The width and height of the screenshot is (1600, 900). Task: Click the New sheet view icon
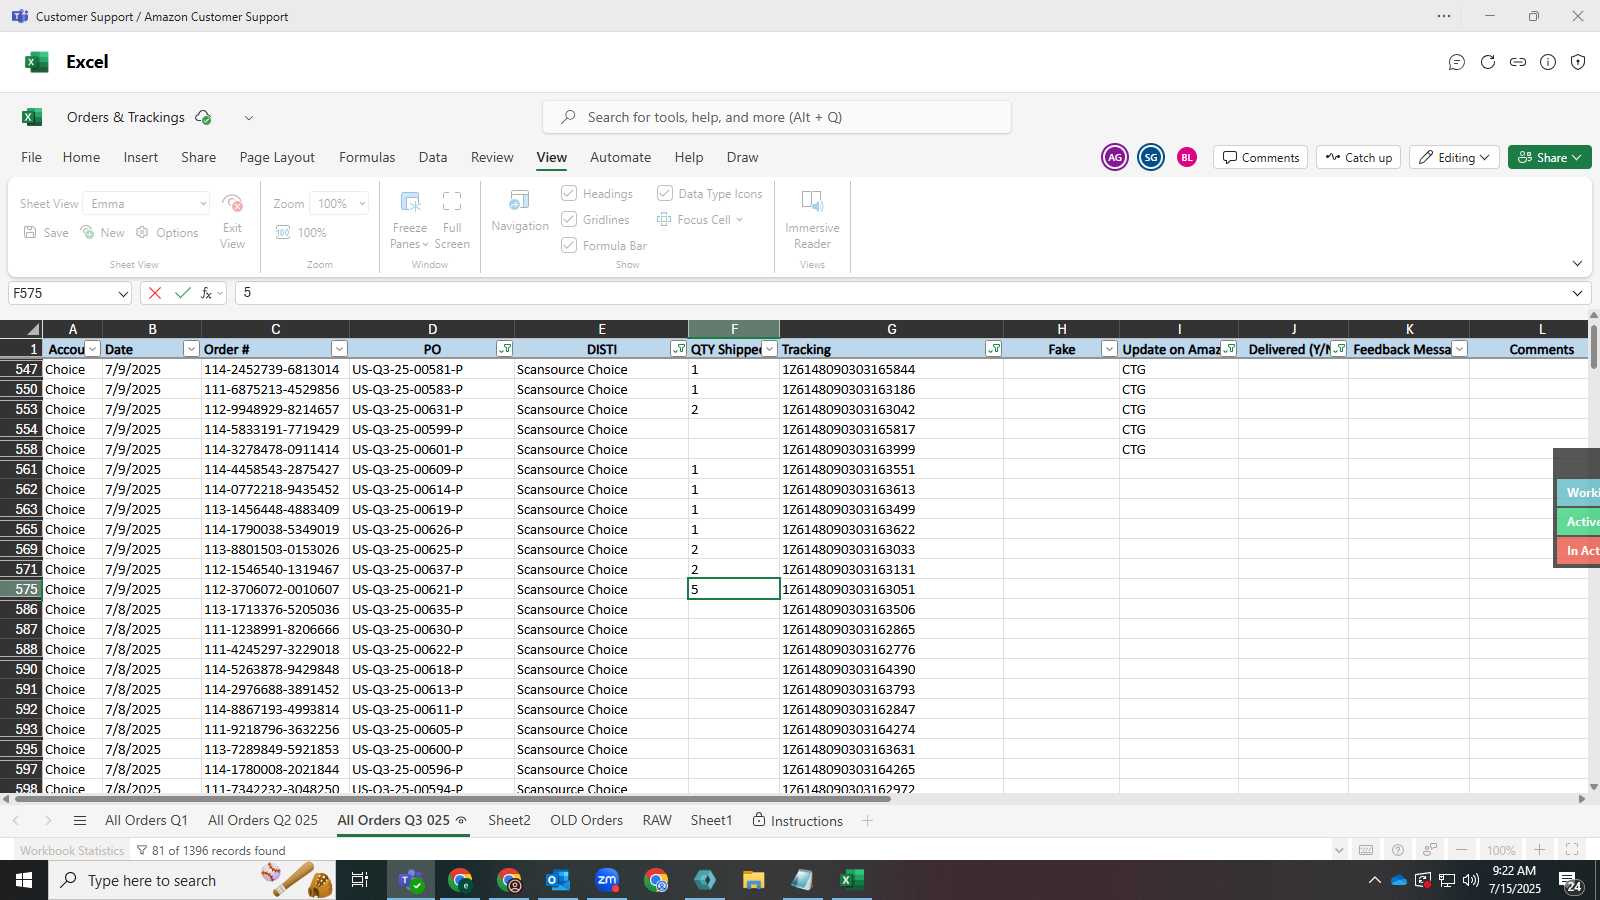tap(87, 232)
